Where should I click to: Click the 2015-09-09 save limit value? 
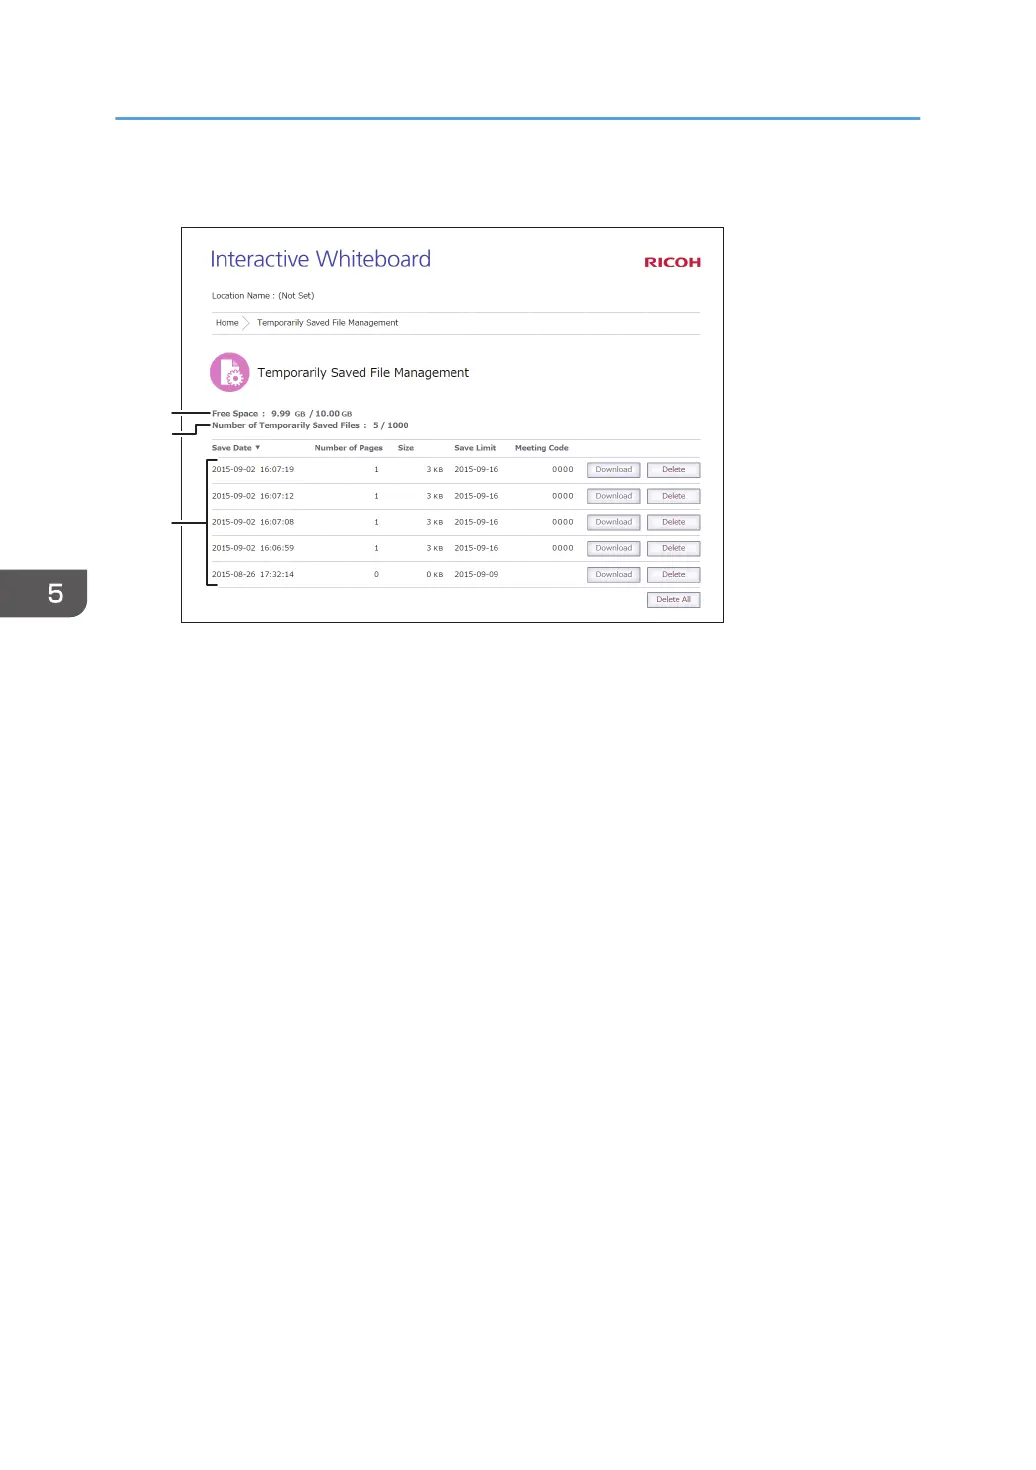coord(476,574)
